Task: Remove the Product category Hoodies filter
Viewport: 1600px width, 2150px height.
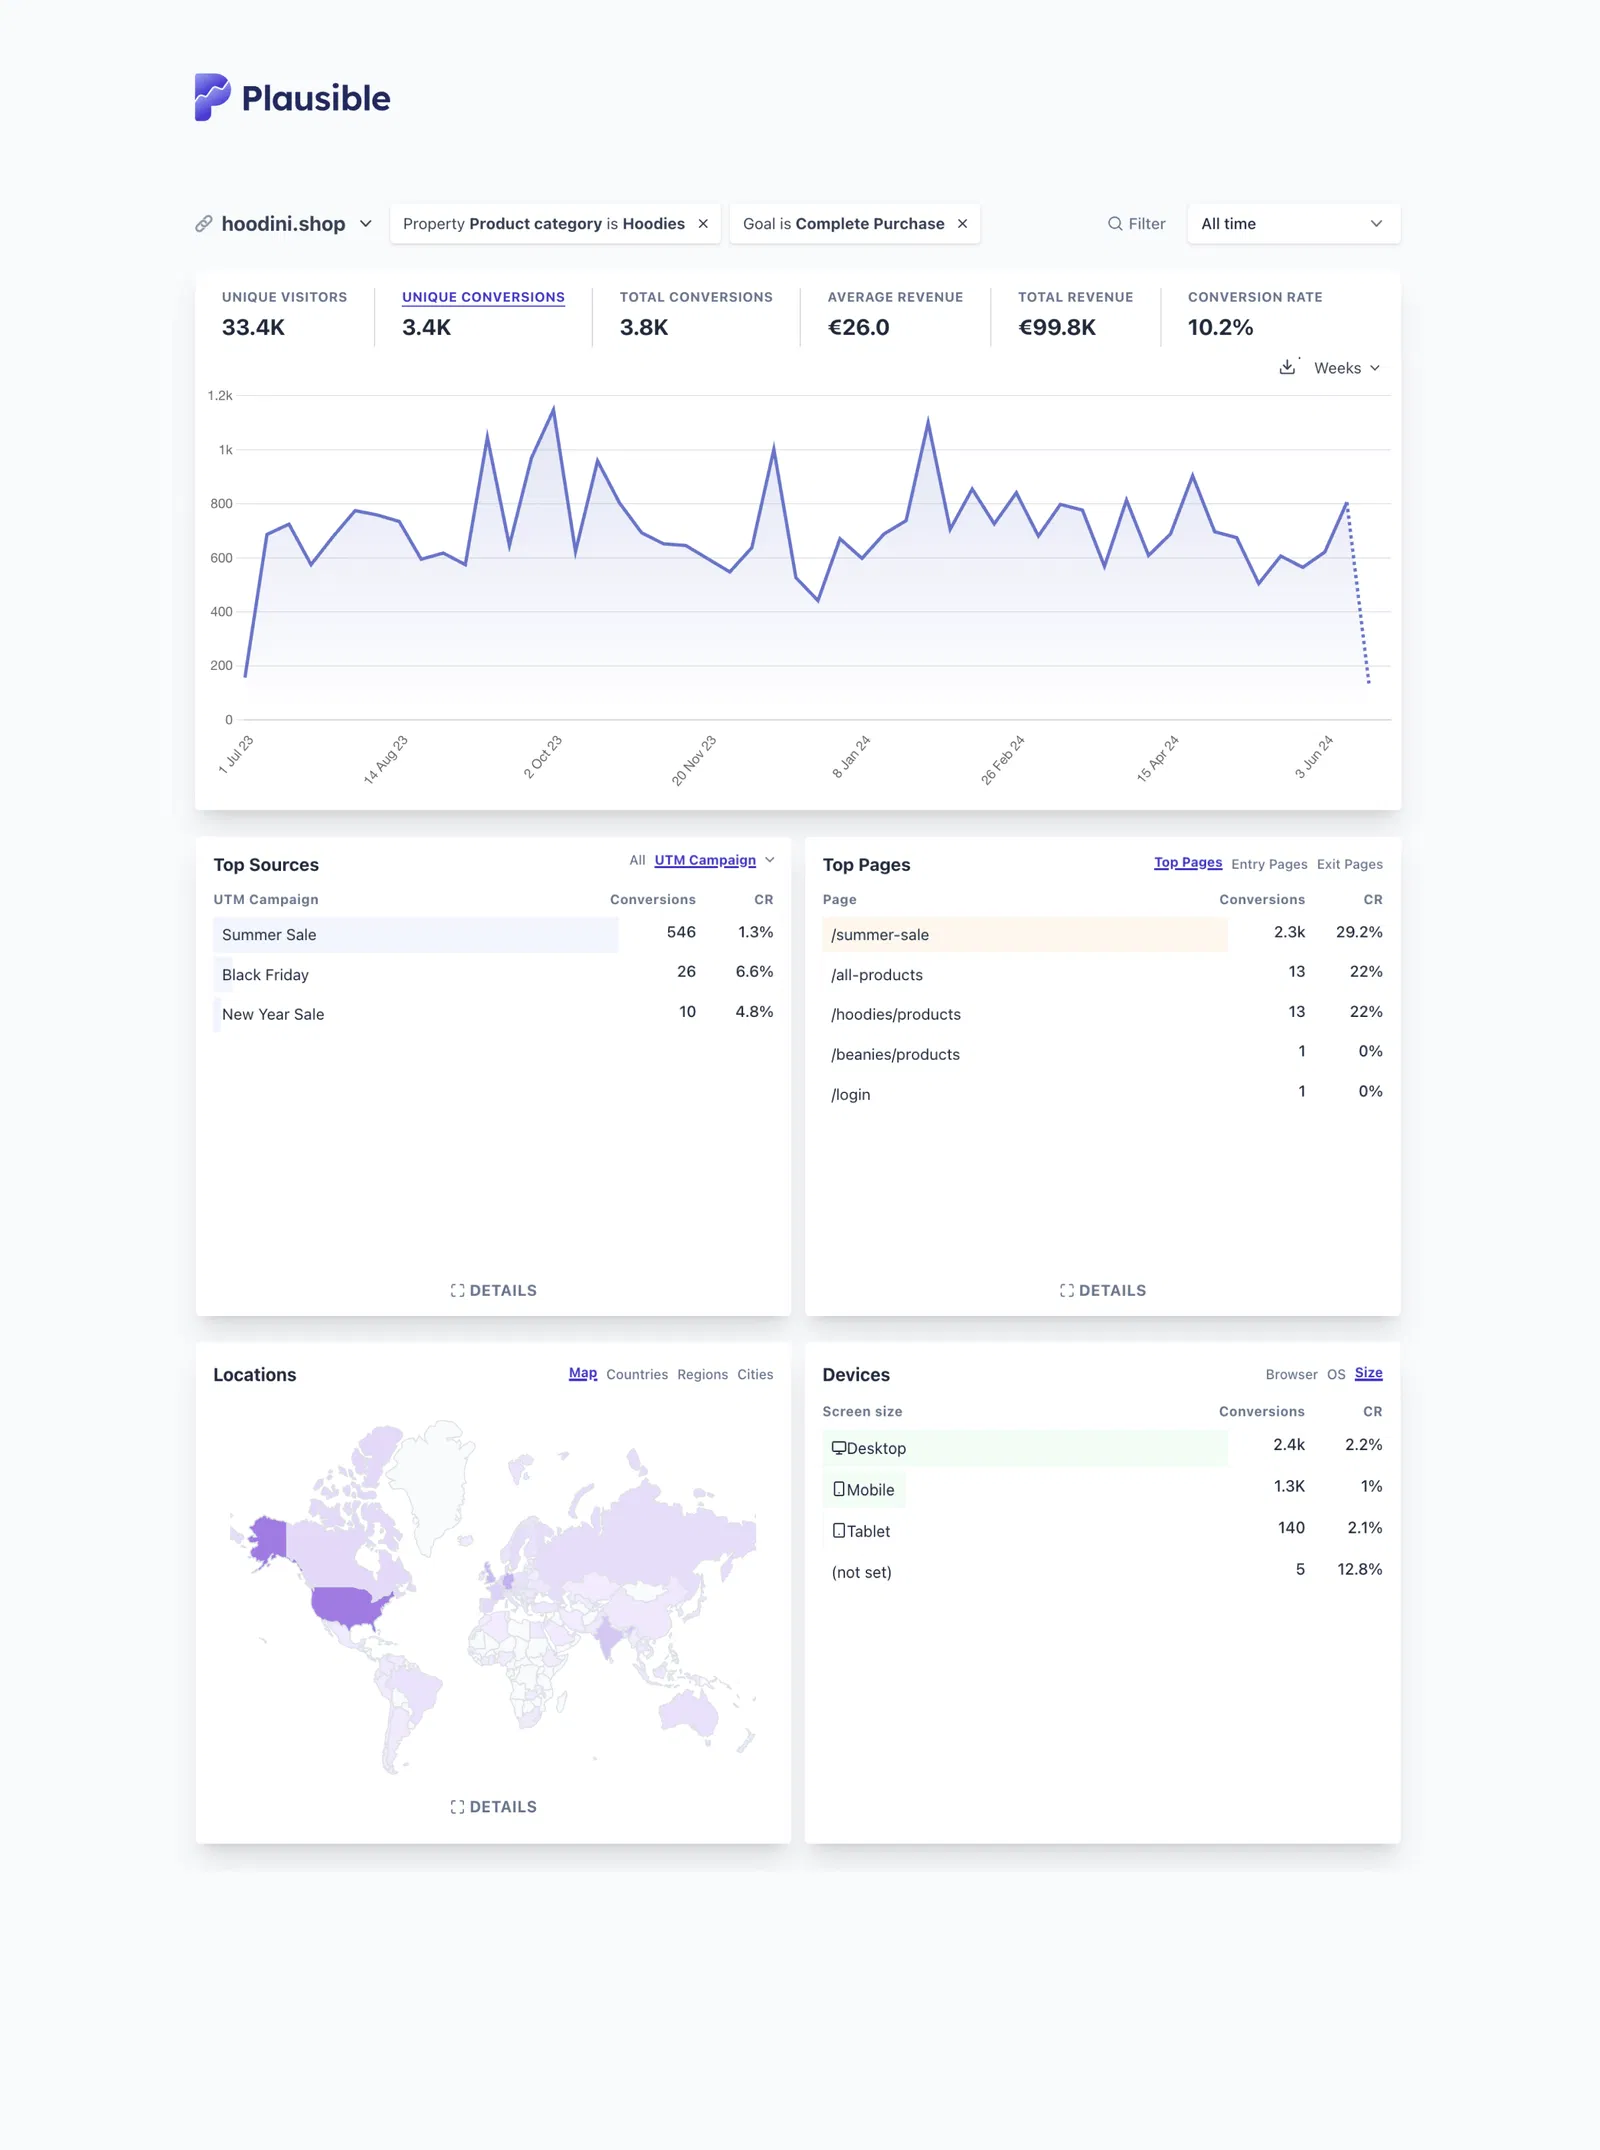Action: point(703,223)
